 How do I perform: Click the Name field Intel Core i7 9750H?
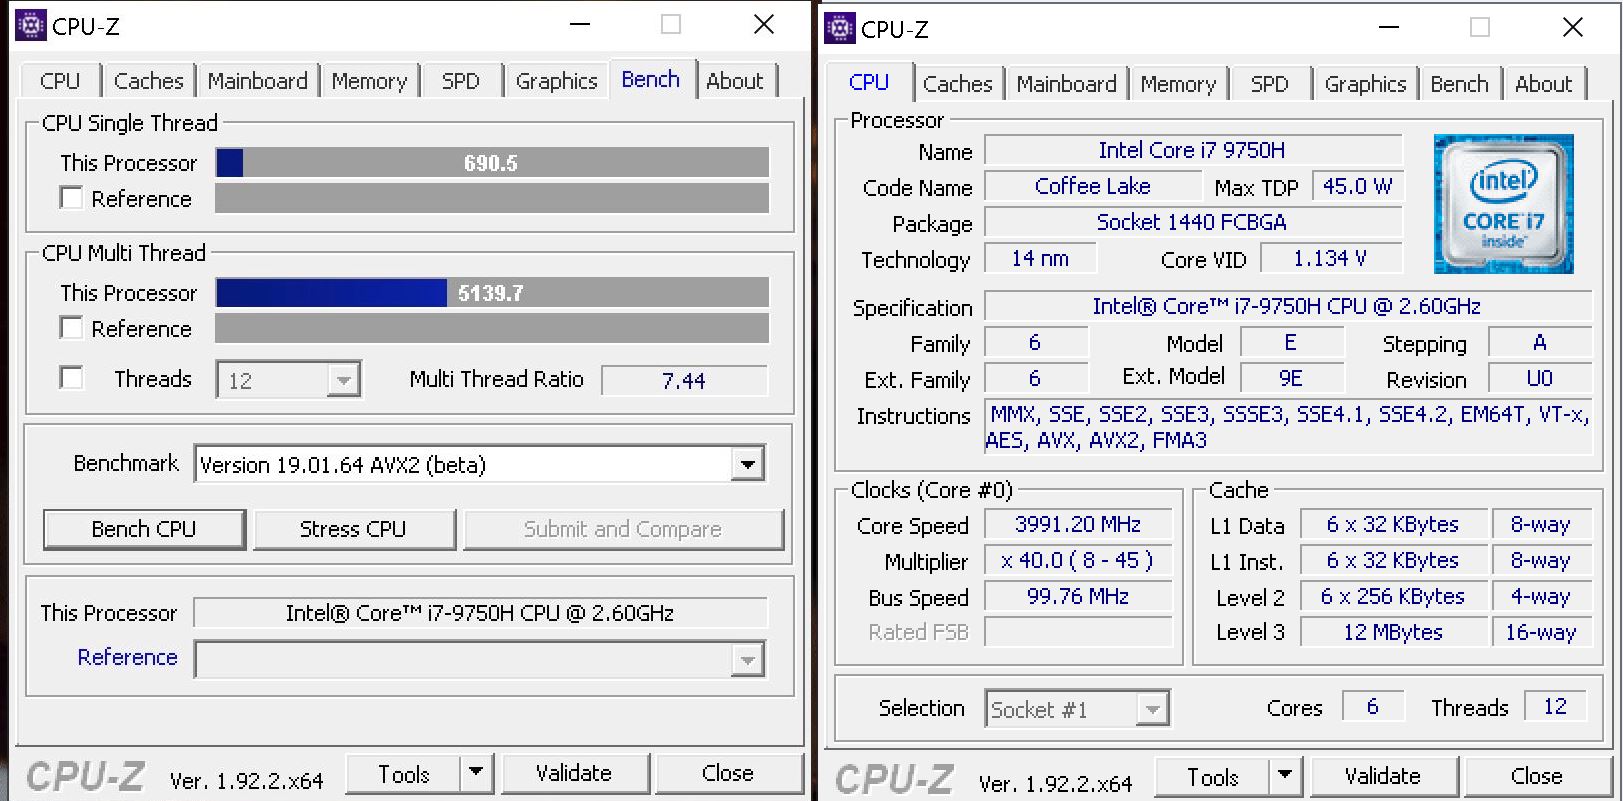coord(1192,150)
